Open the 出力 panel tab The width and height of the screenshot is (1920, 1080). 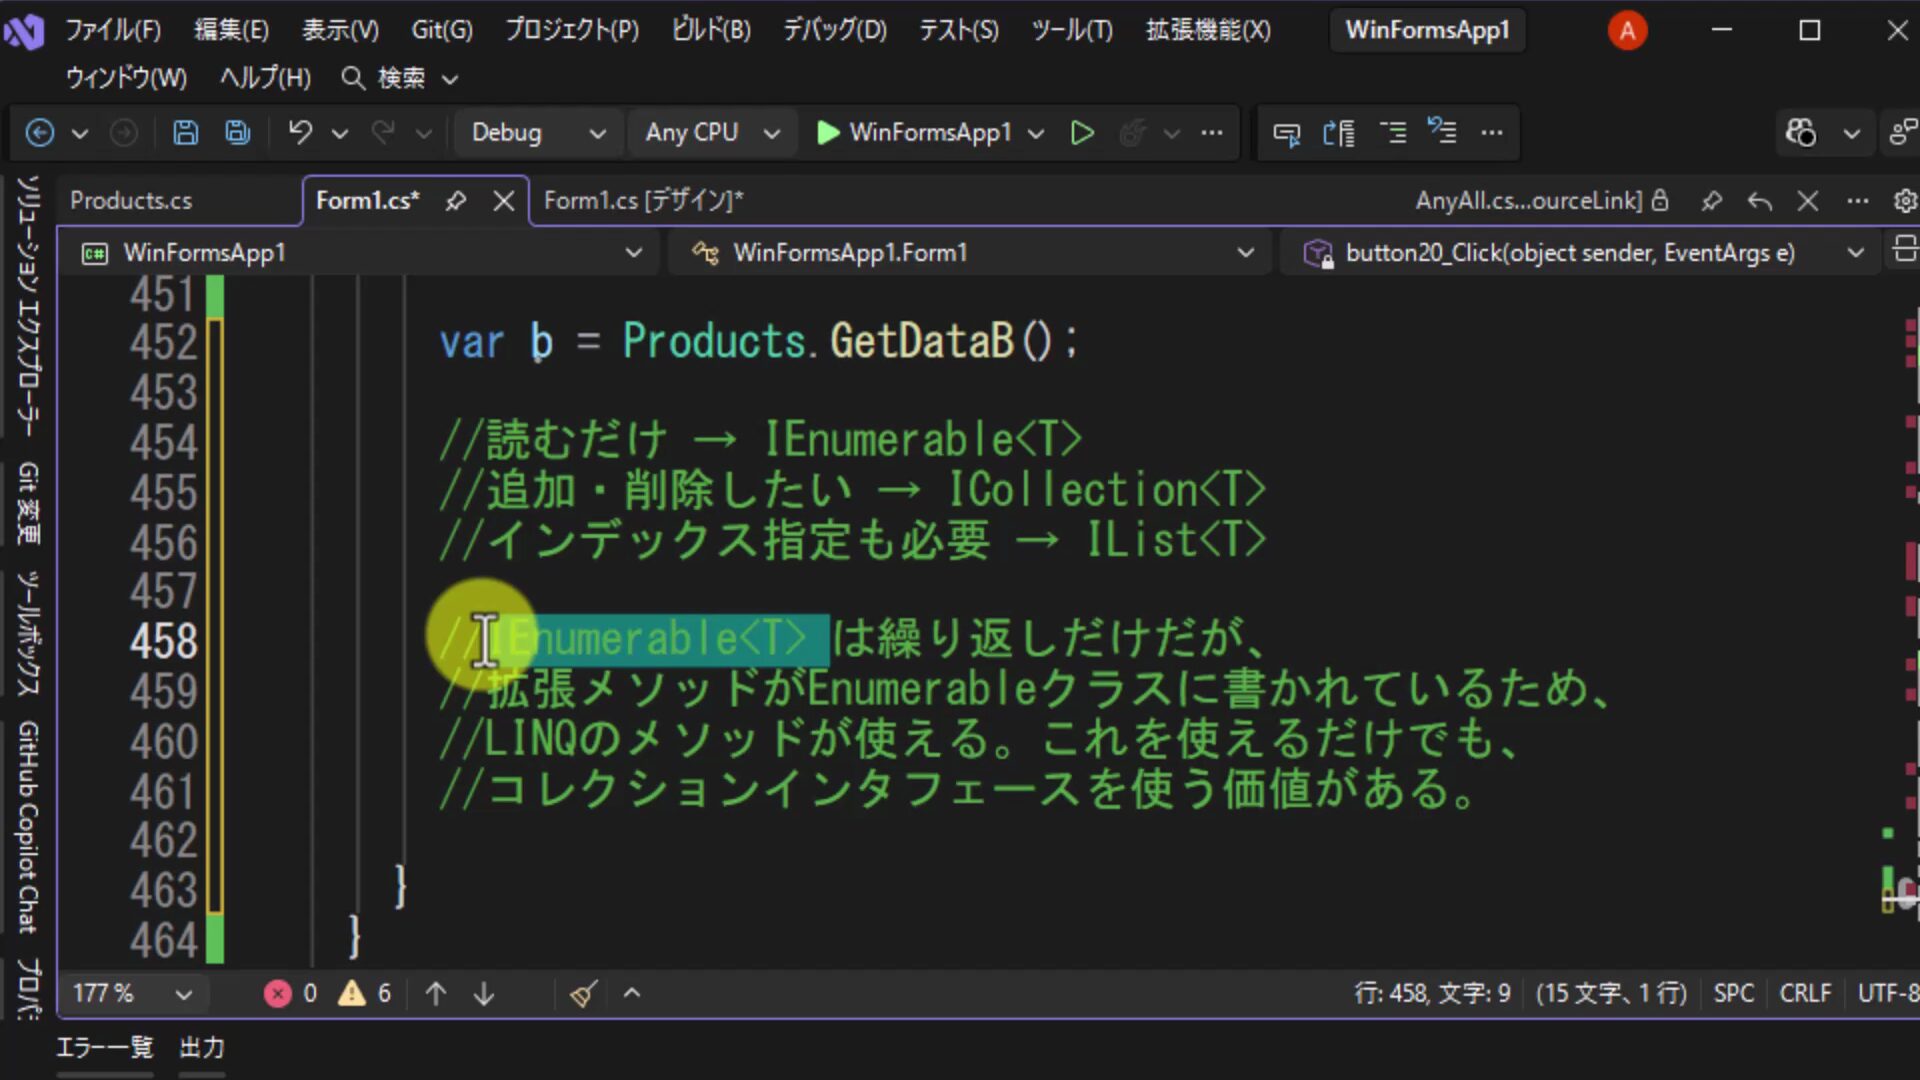[x=202, y=1047]
